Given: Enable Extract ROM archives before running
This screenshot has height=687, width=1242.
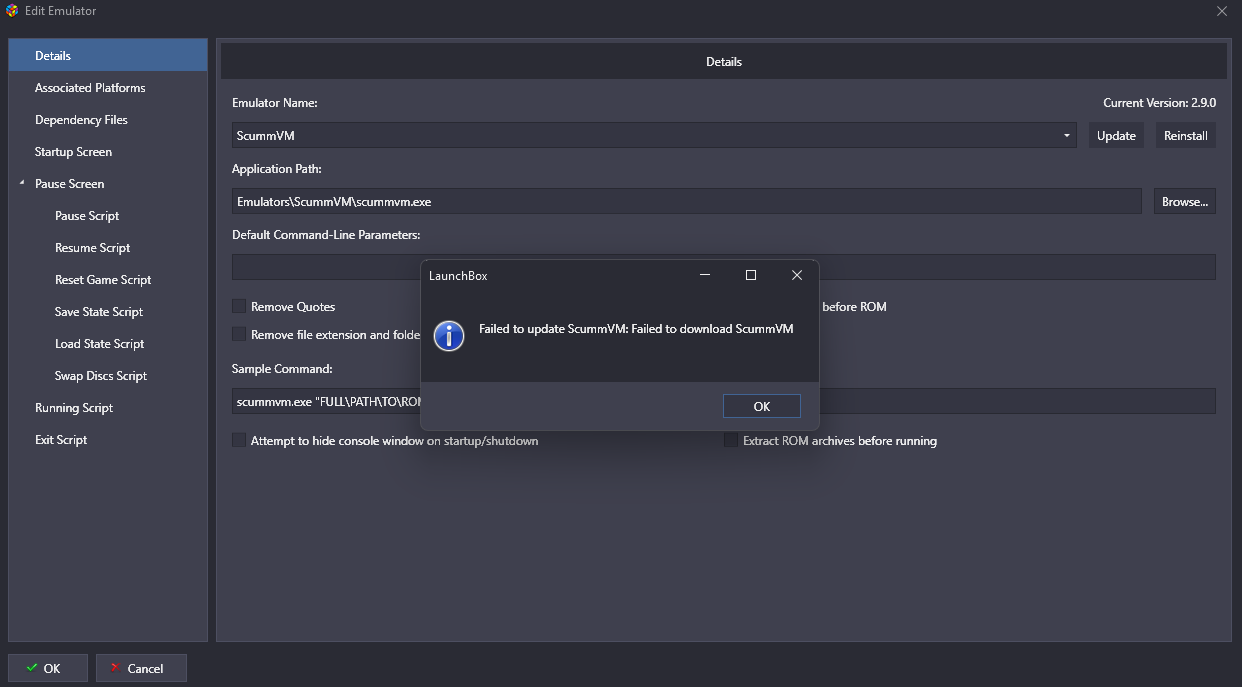Looking at the screenshot, I should 731,440.
